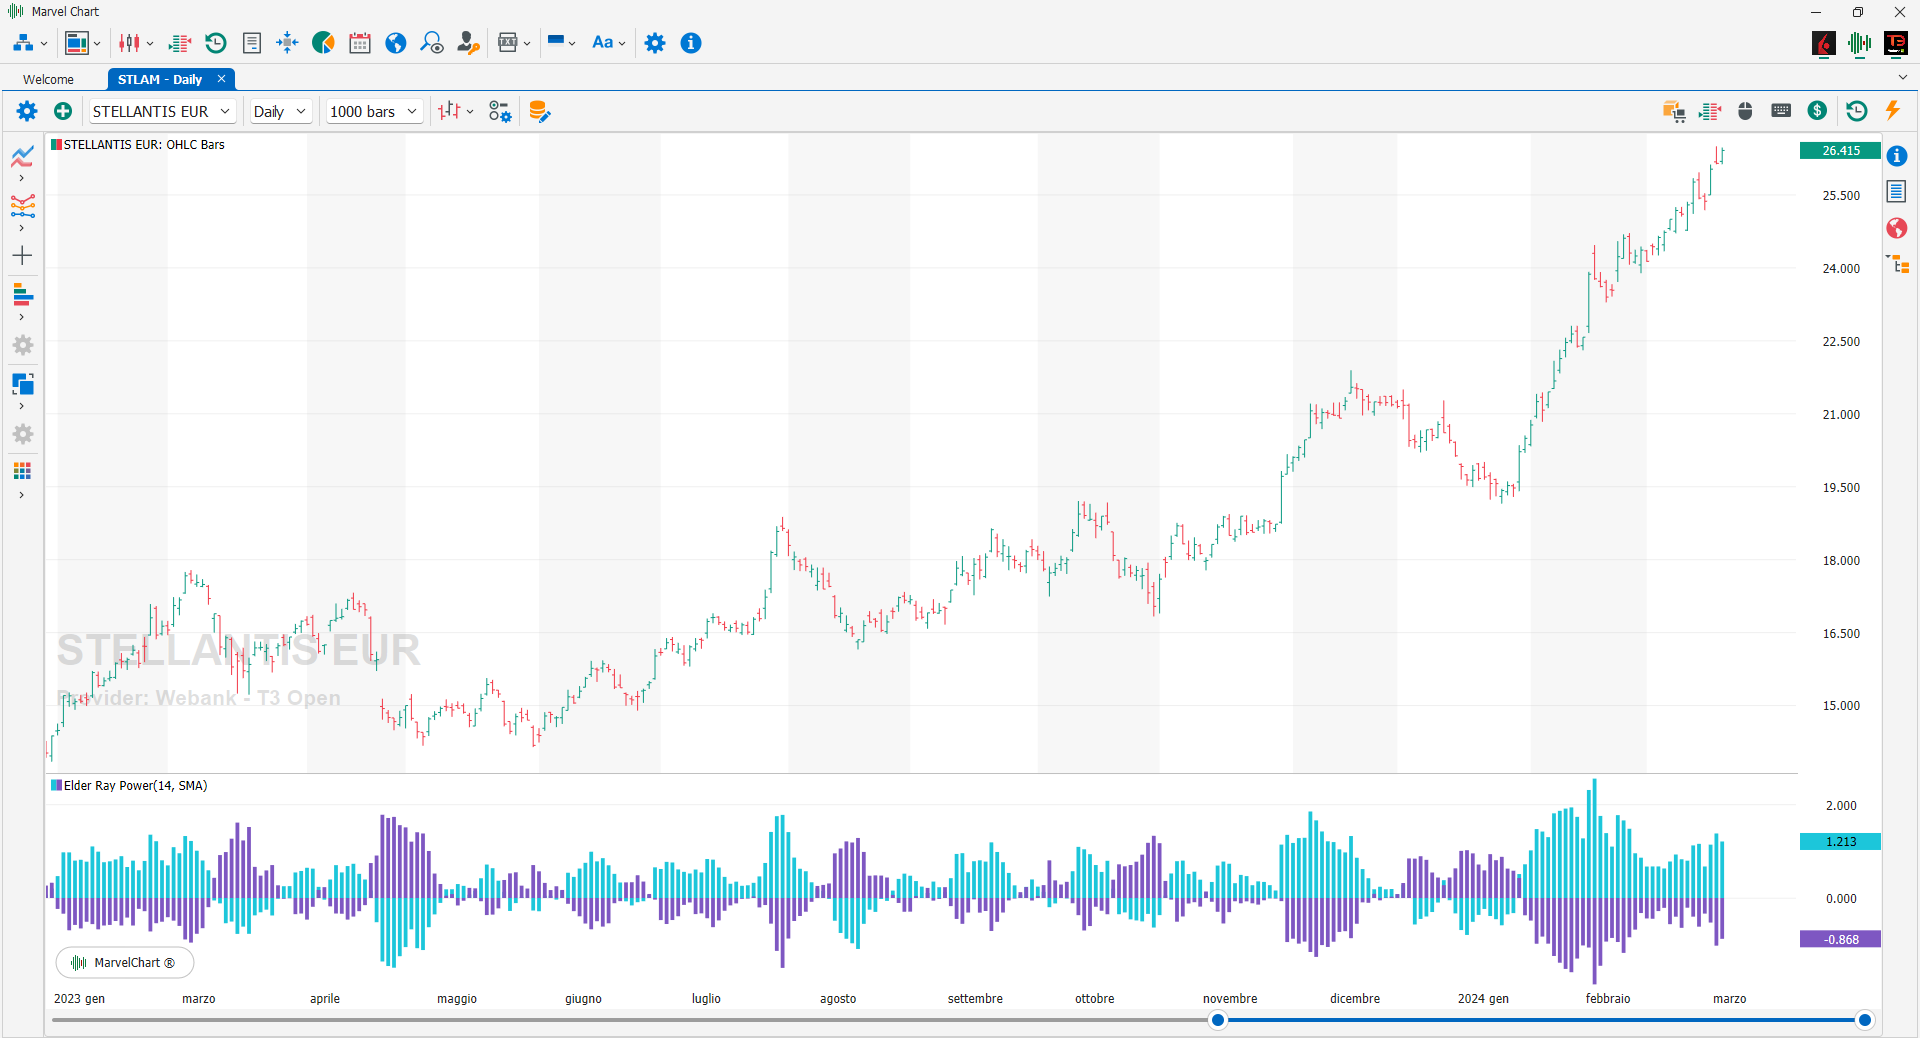Expand the 1000 bars dropdown
Viewport: 1920px width, 1038px height.
point(374,111)
